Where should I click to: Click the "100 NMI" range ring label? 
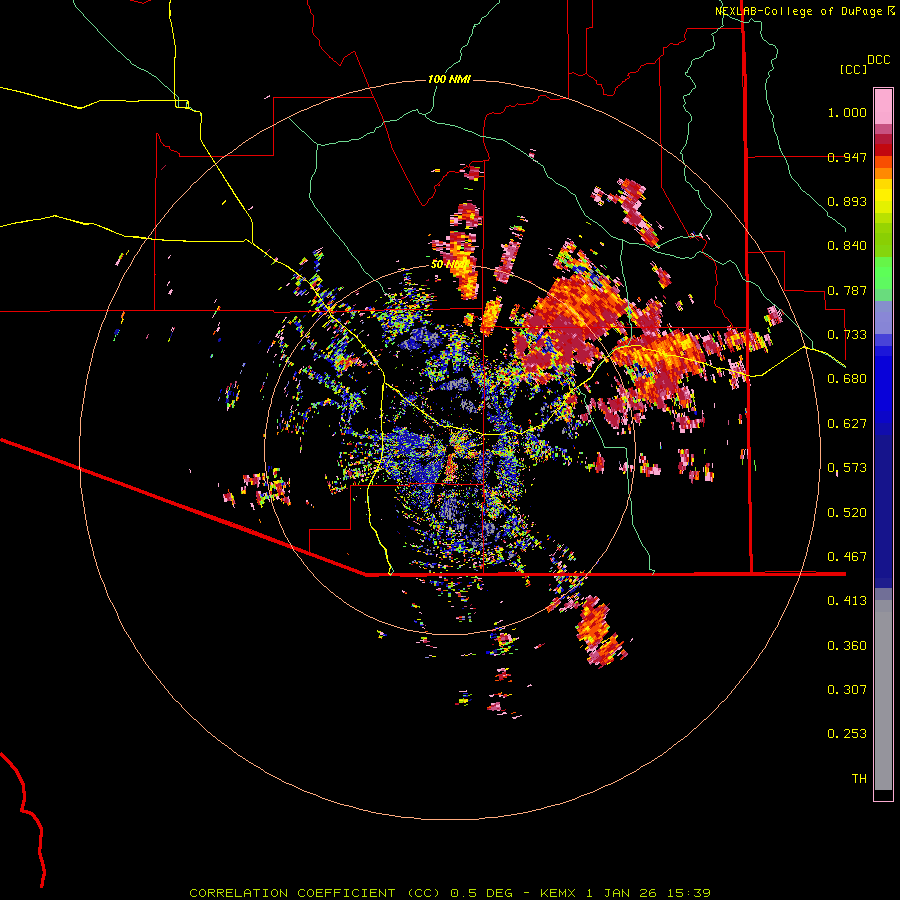pyautogui.click(x=449, y=79)
